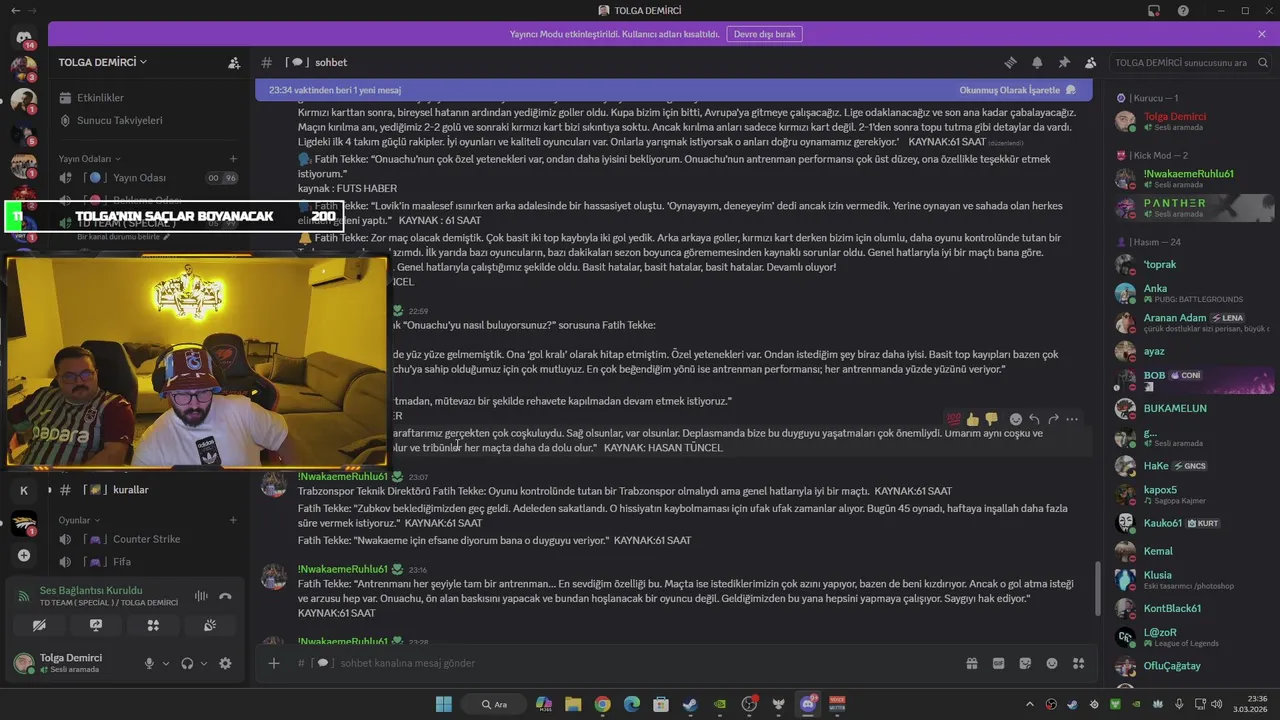
Task: Collapse the Yayın Odaları category
Action: pos(88,158)
